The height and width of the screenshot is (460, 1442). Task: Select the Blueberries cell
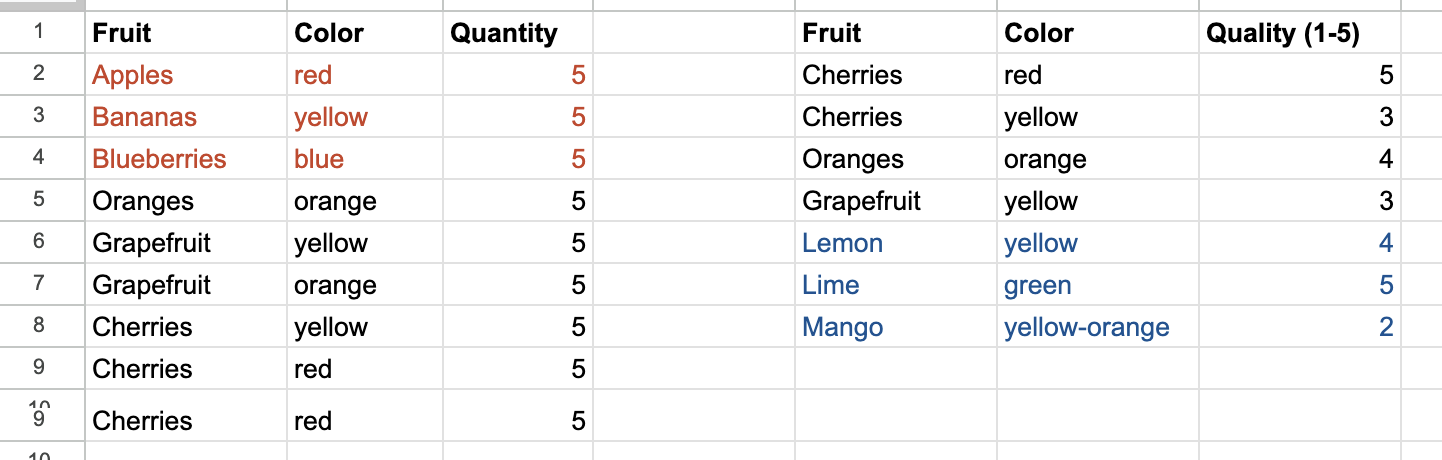point(159,159)
